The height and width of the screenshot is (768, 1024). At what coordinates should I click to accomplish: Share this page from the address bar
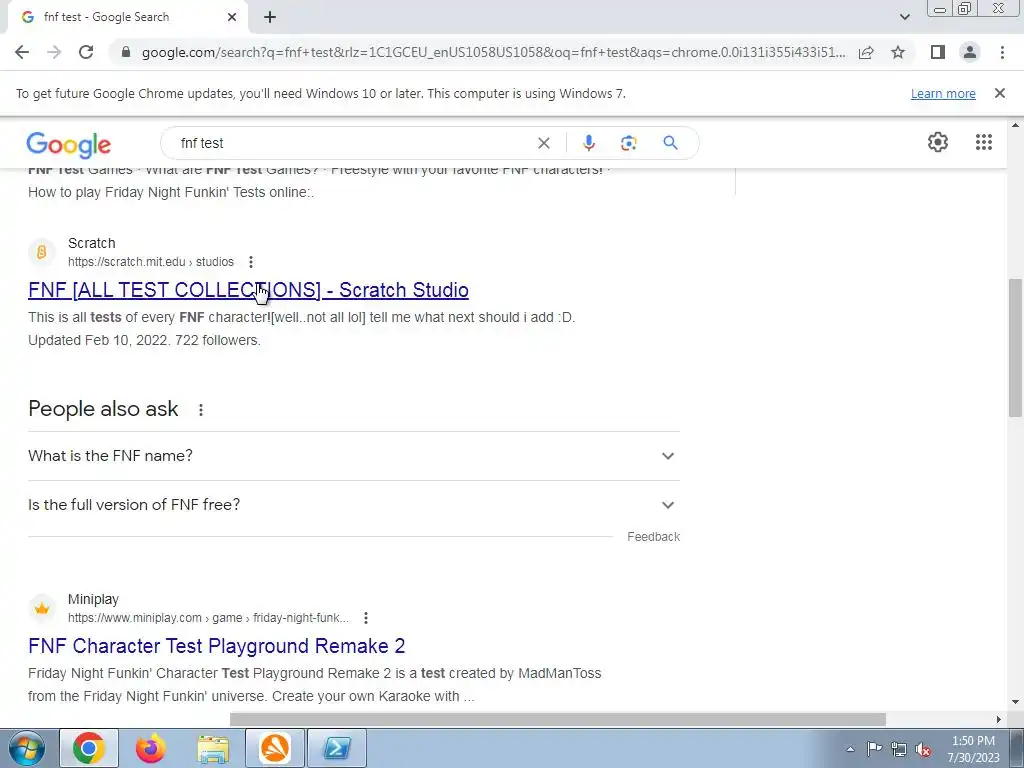pos(866,52)
